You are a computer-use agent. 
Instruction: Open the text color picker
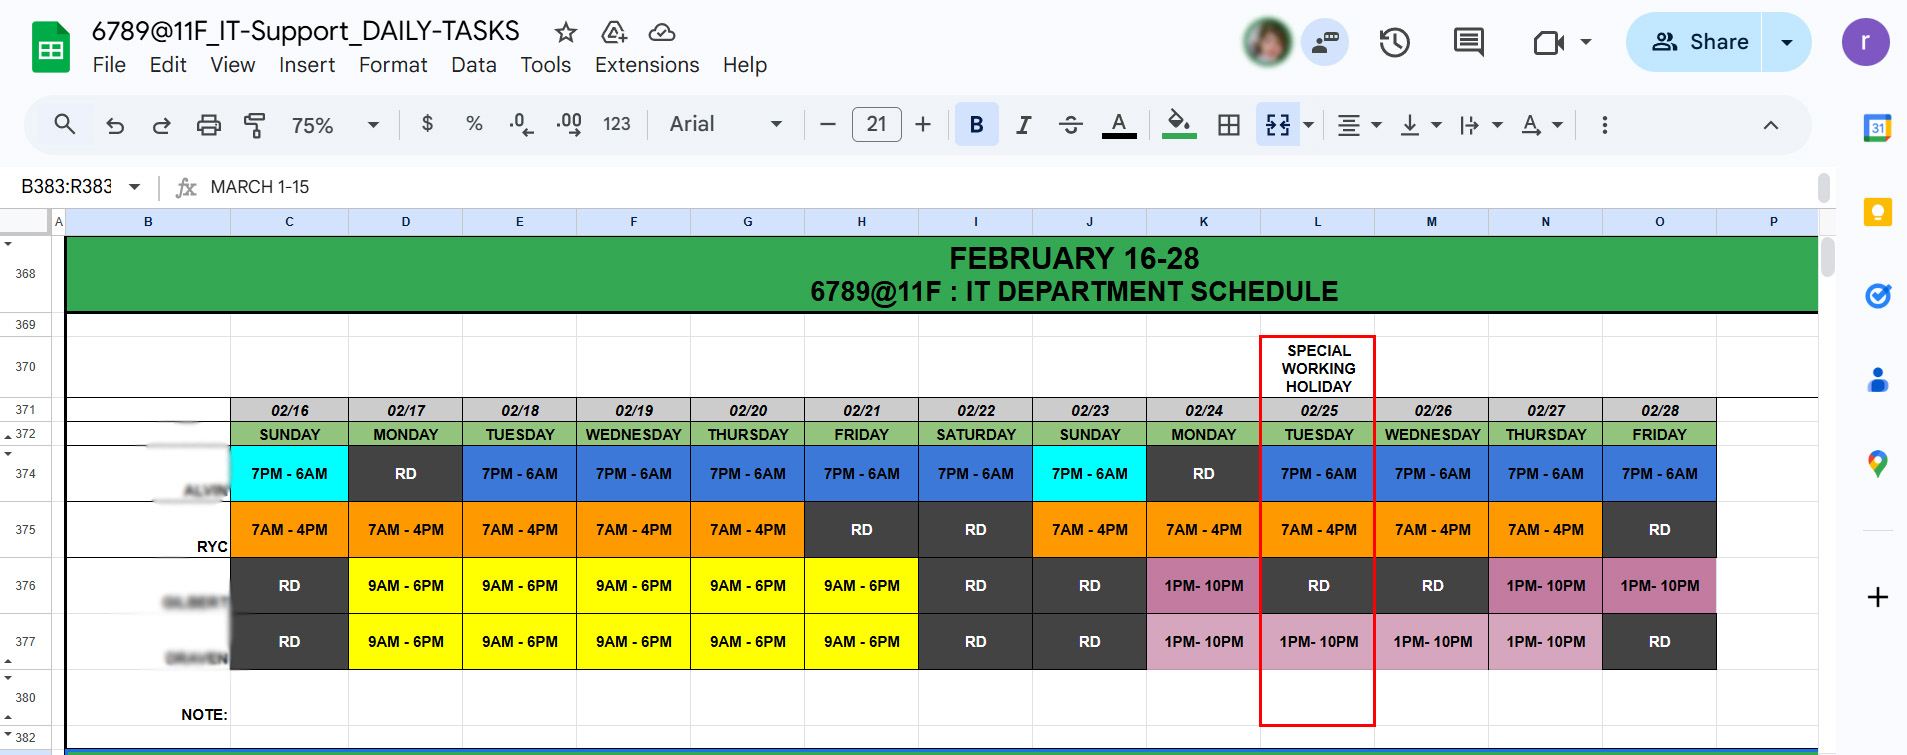pos(1119,125)
